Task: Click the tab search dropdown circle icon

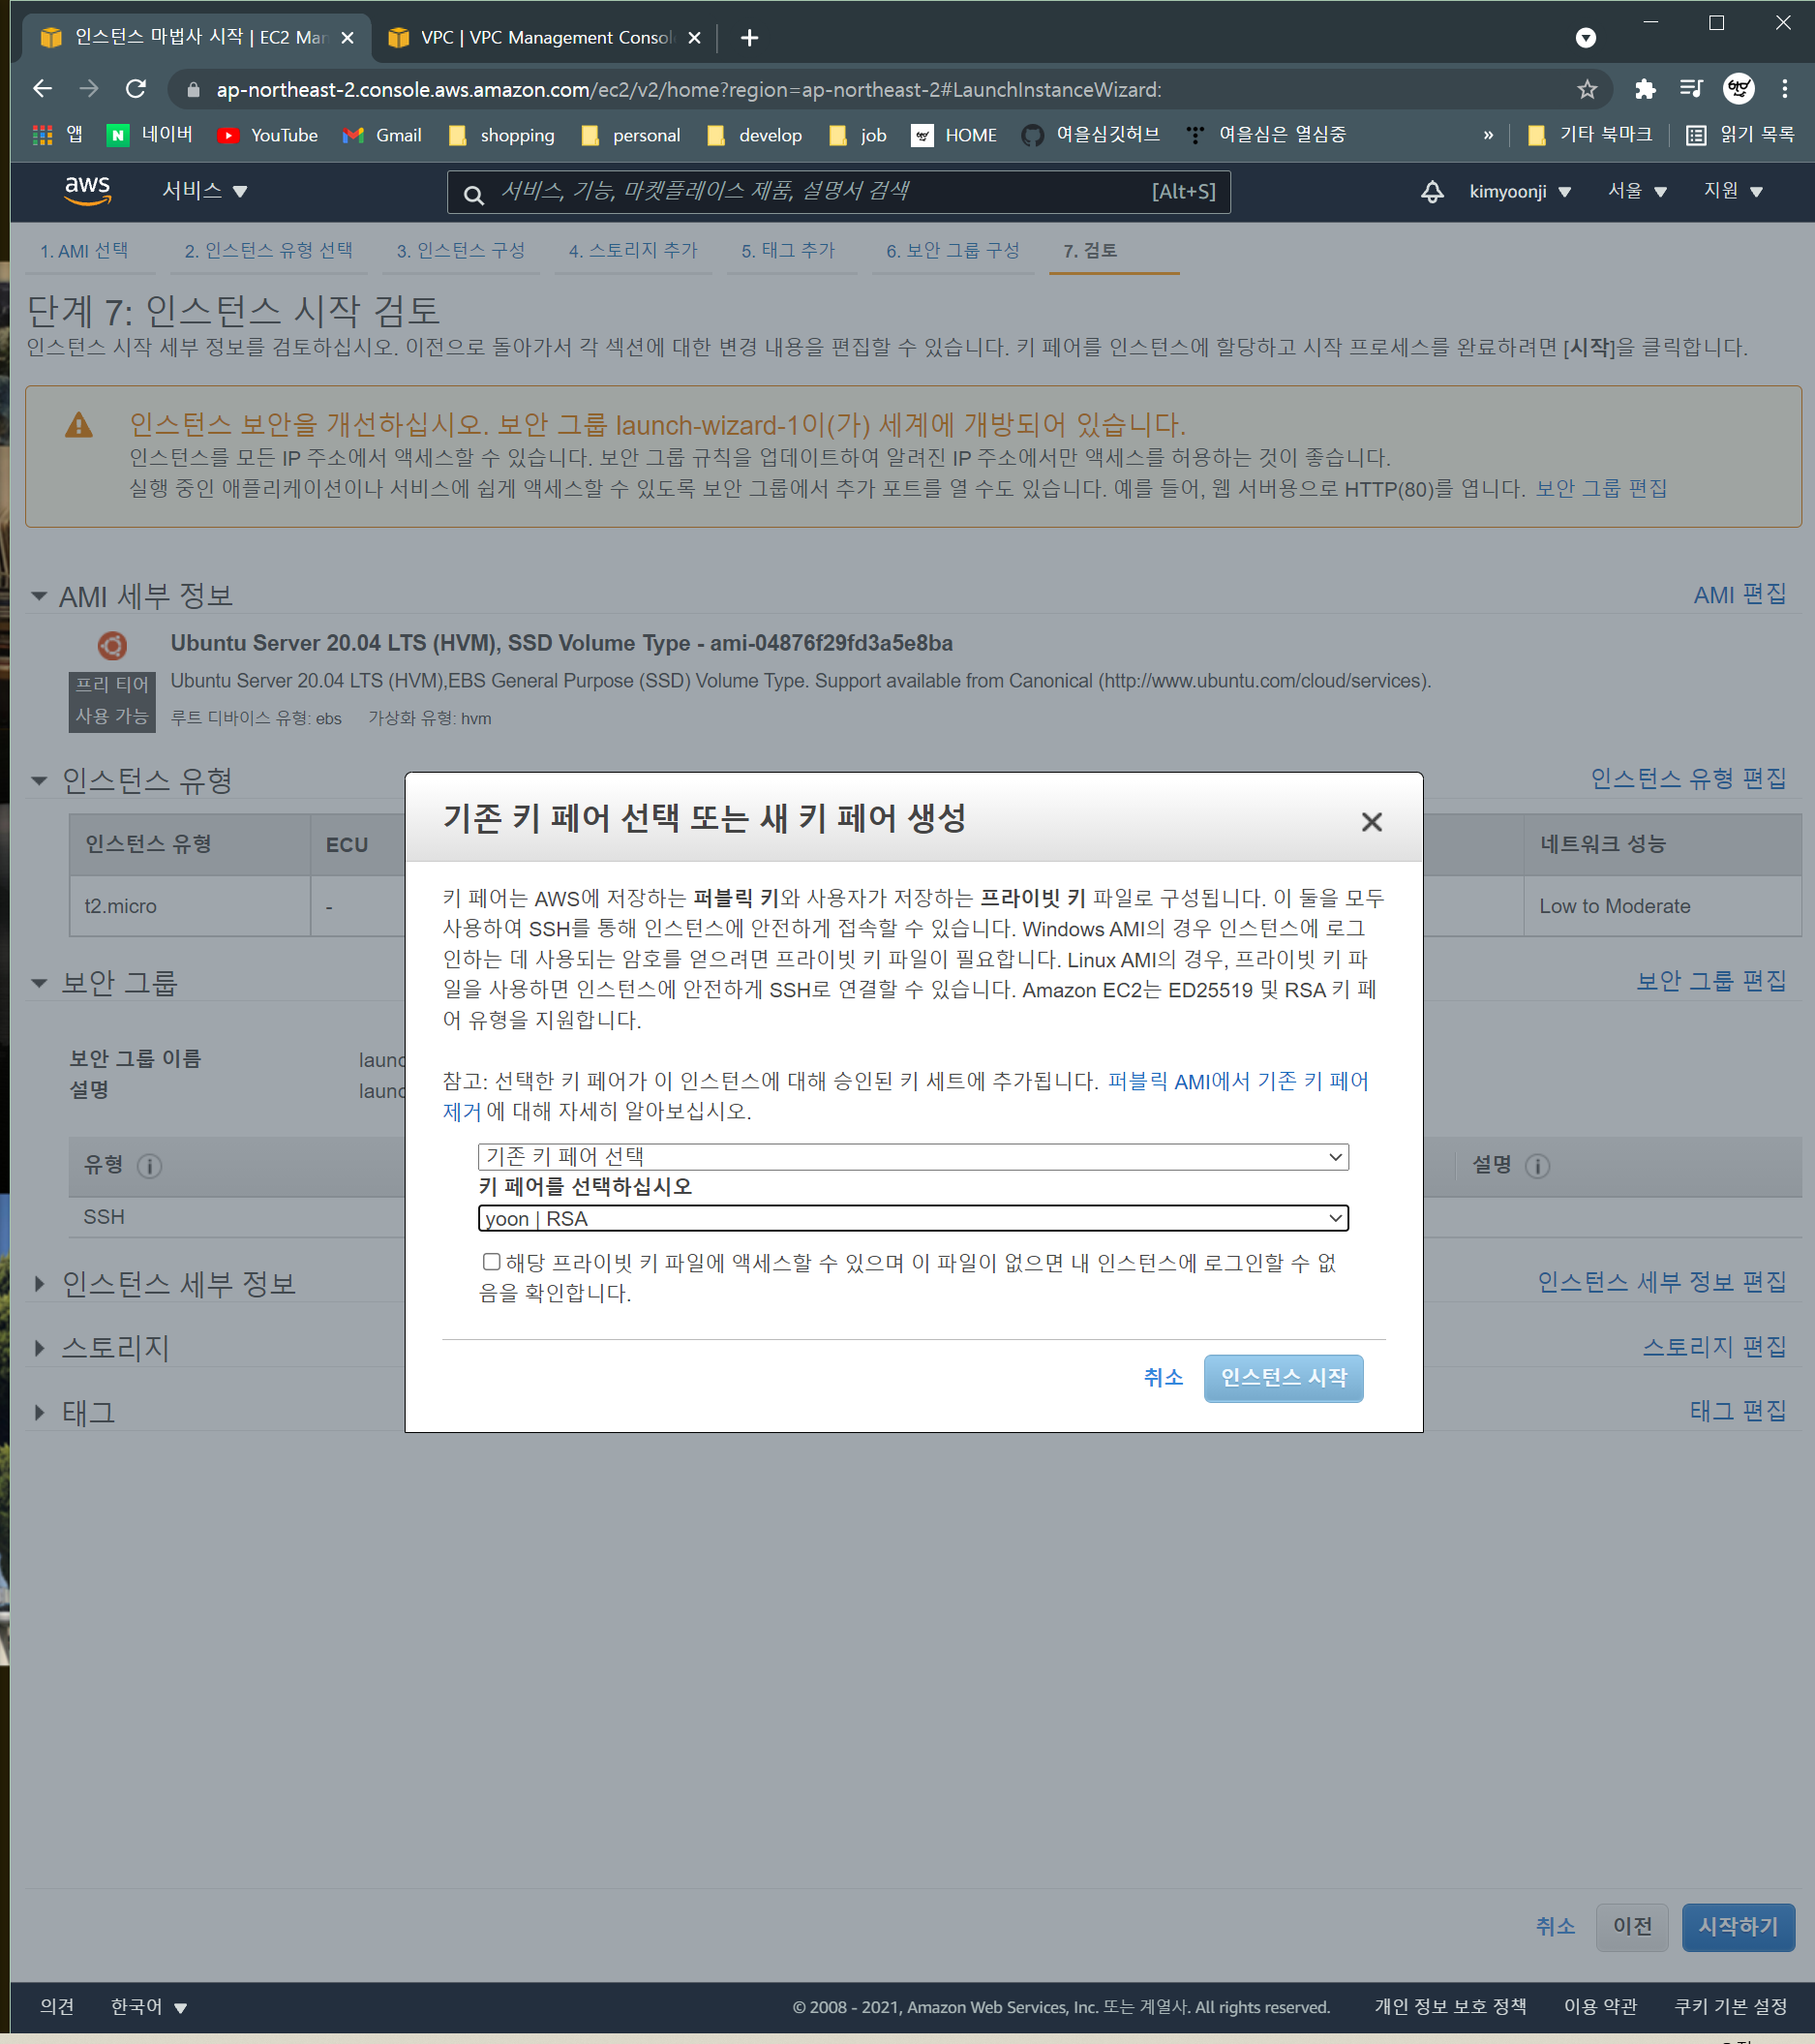Action: pos(1586,38)
